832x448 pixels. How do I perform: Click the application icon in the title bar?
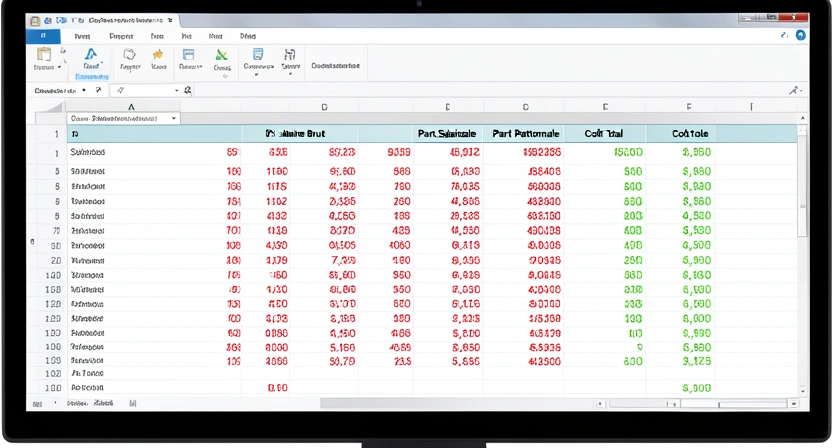[35, 21]
